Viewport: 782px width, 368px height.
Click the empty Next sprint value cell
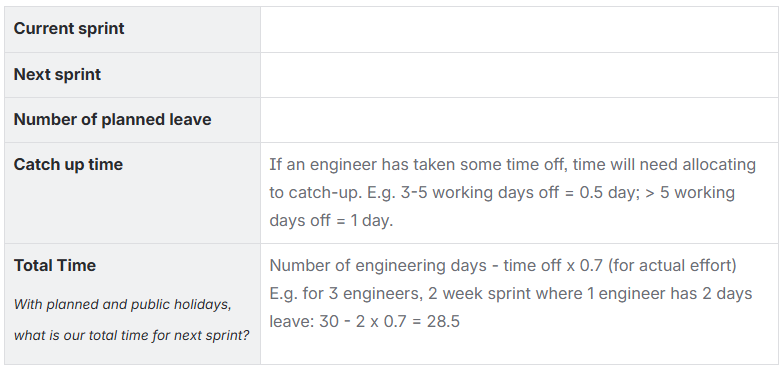coord(519,75)
